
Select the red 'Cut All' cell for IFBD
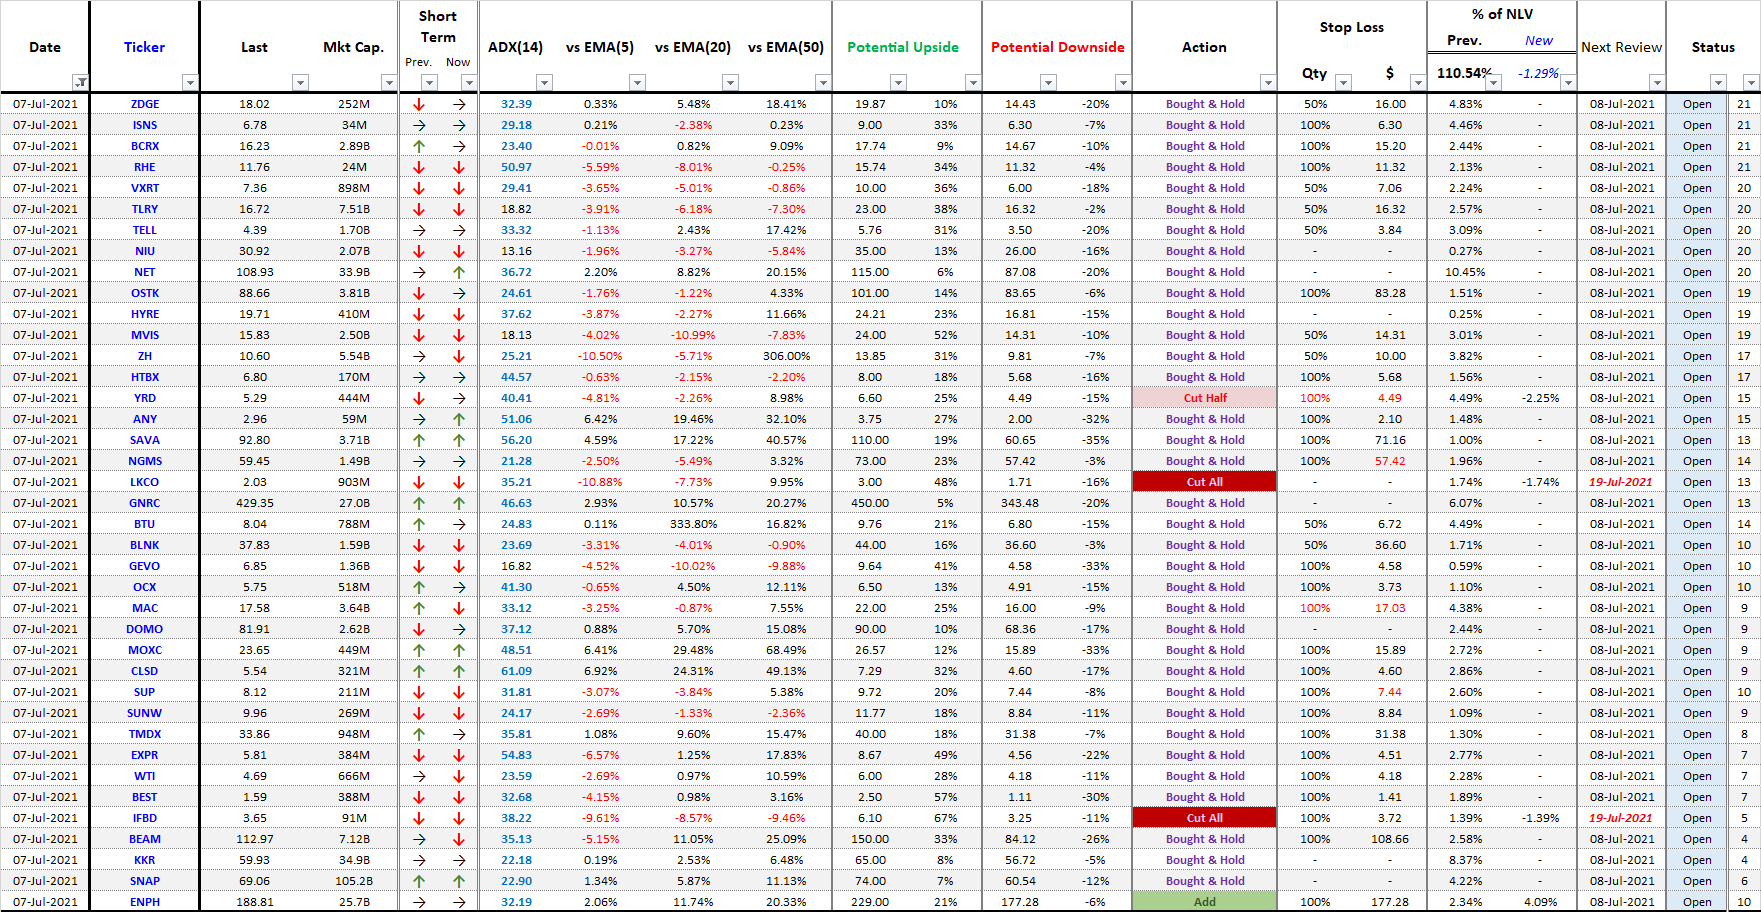(1204, 818)
